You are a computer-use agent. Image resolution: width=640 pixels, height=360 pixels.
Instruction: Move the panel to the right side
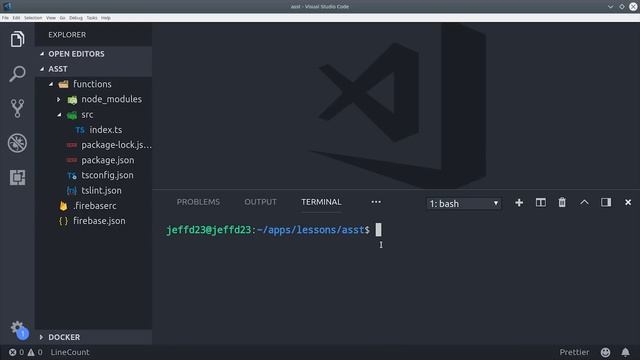click(606, 202)
